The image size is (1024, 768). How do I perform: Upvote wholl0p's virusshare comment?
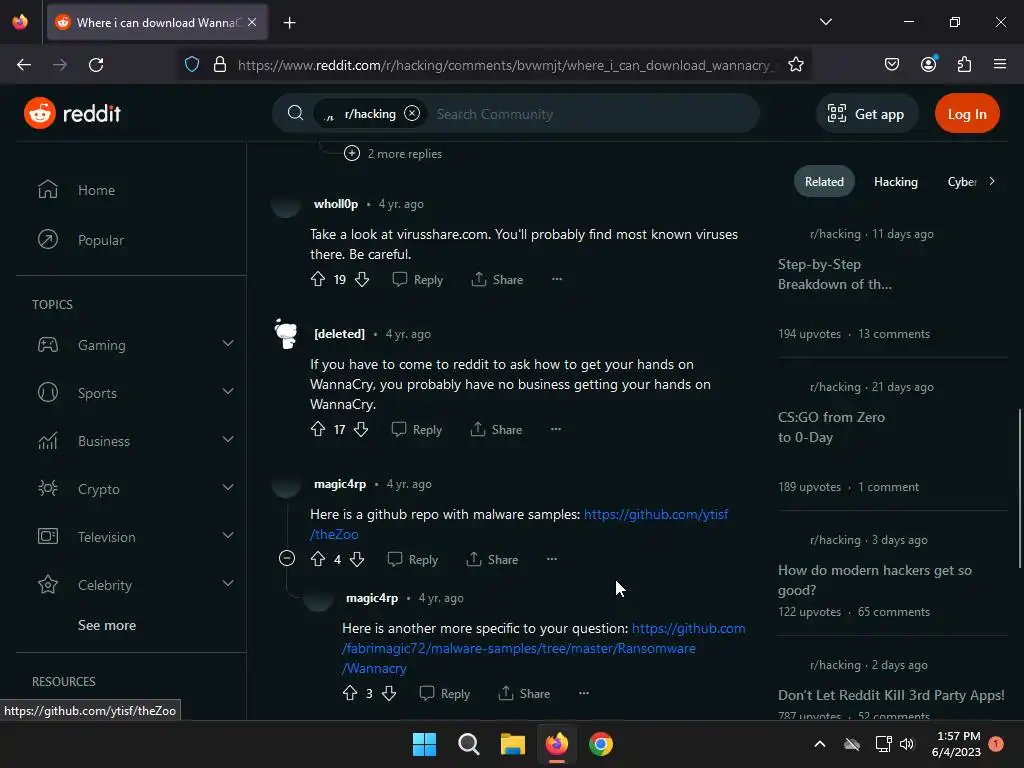point(318,280)
